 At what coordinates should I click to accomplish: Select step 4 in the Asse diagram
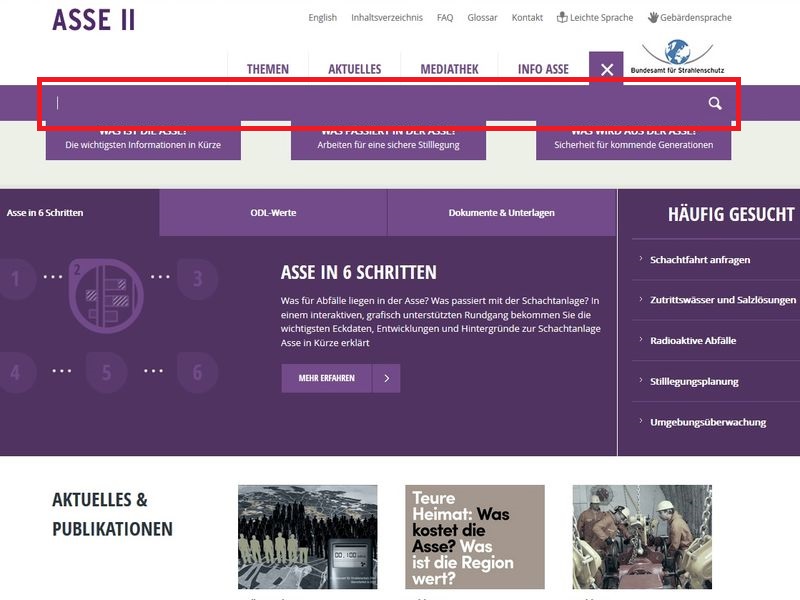point(15,373)
